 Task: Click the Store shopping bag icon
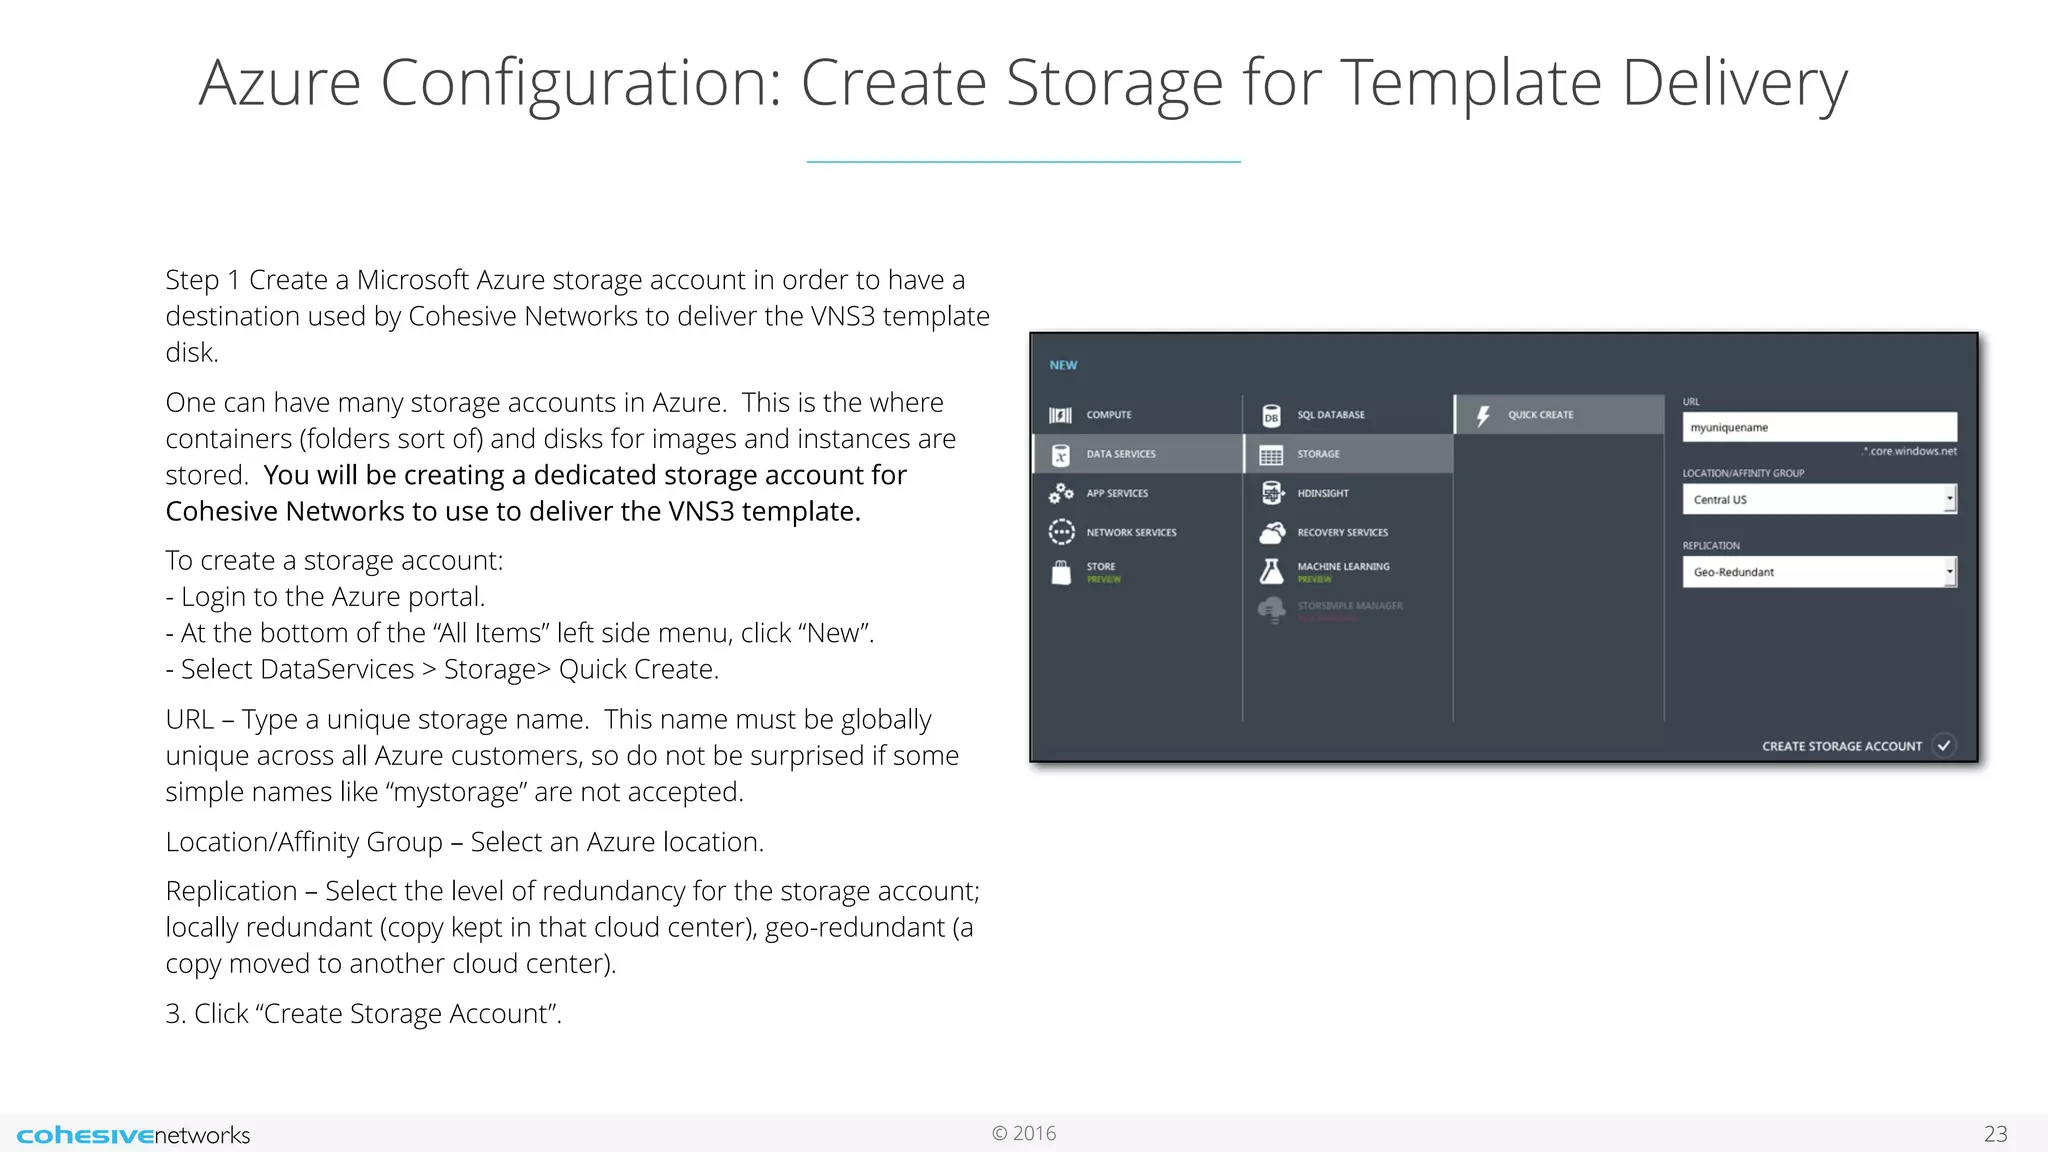(1061, 572)
